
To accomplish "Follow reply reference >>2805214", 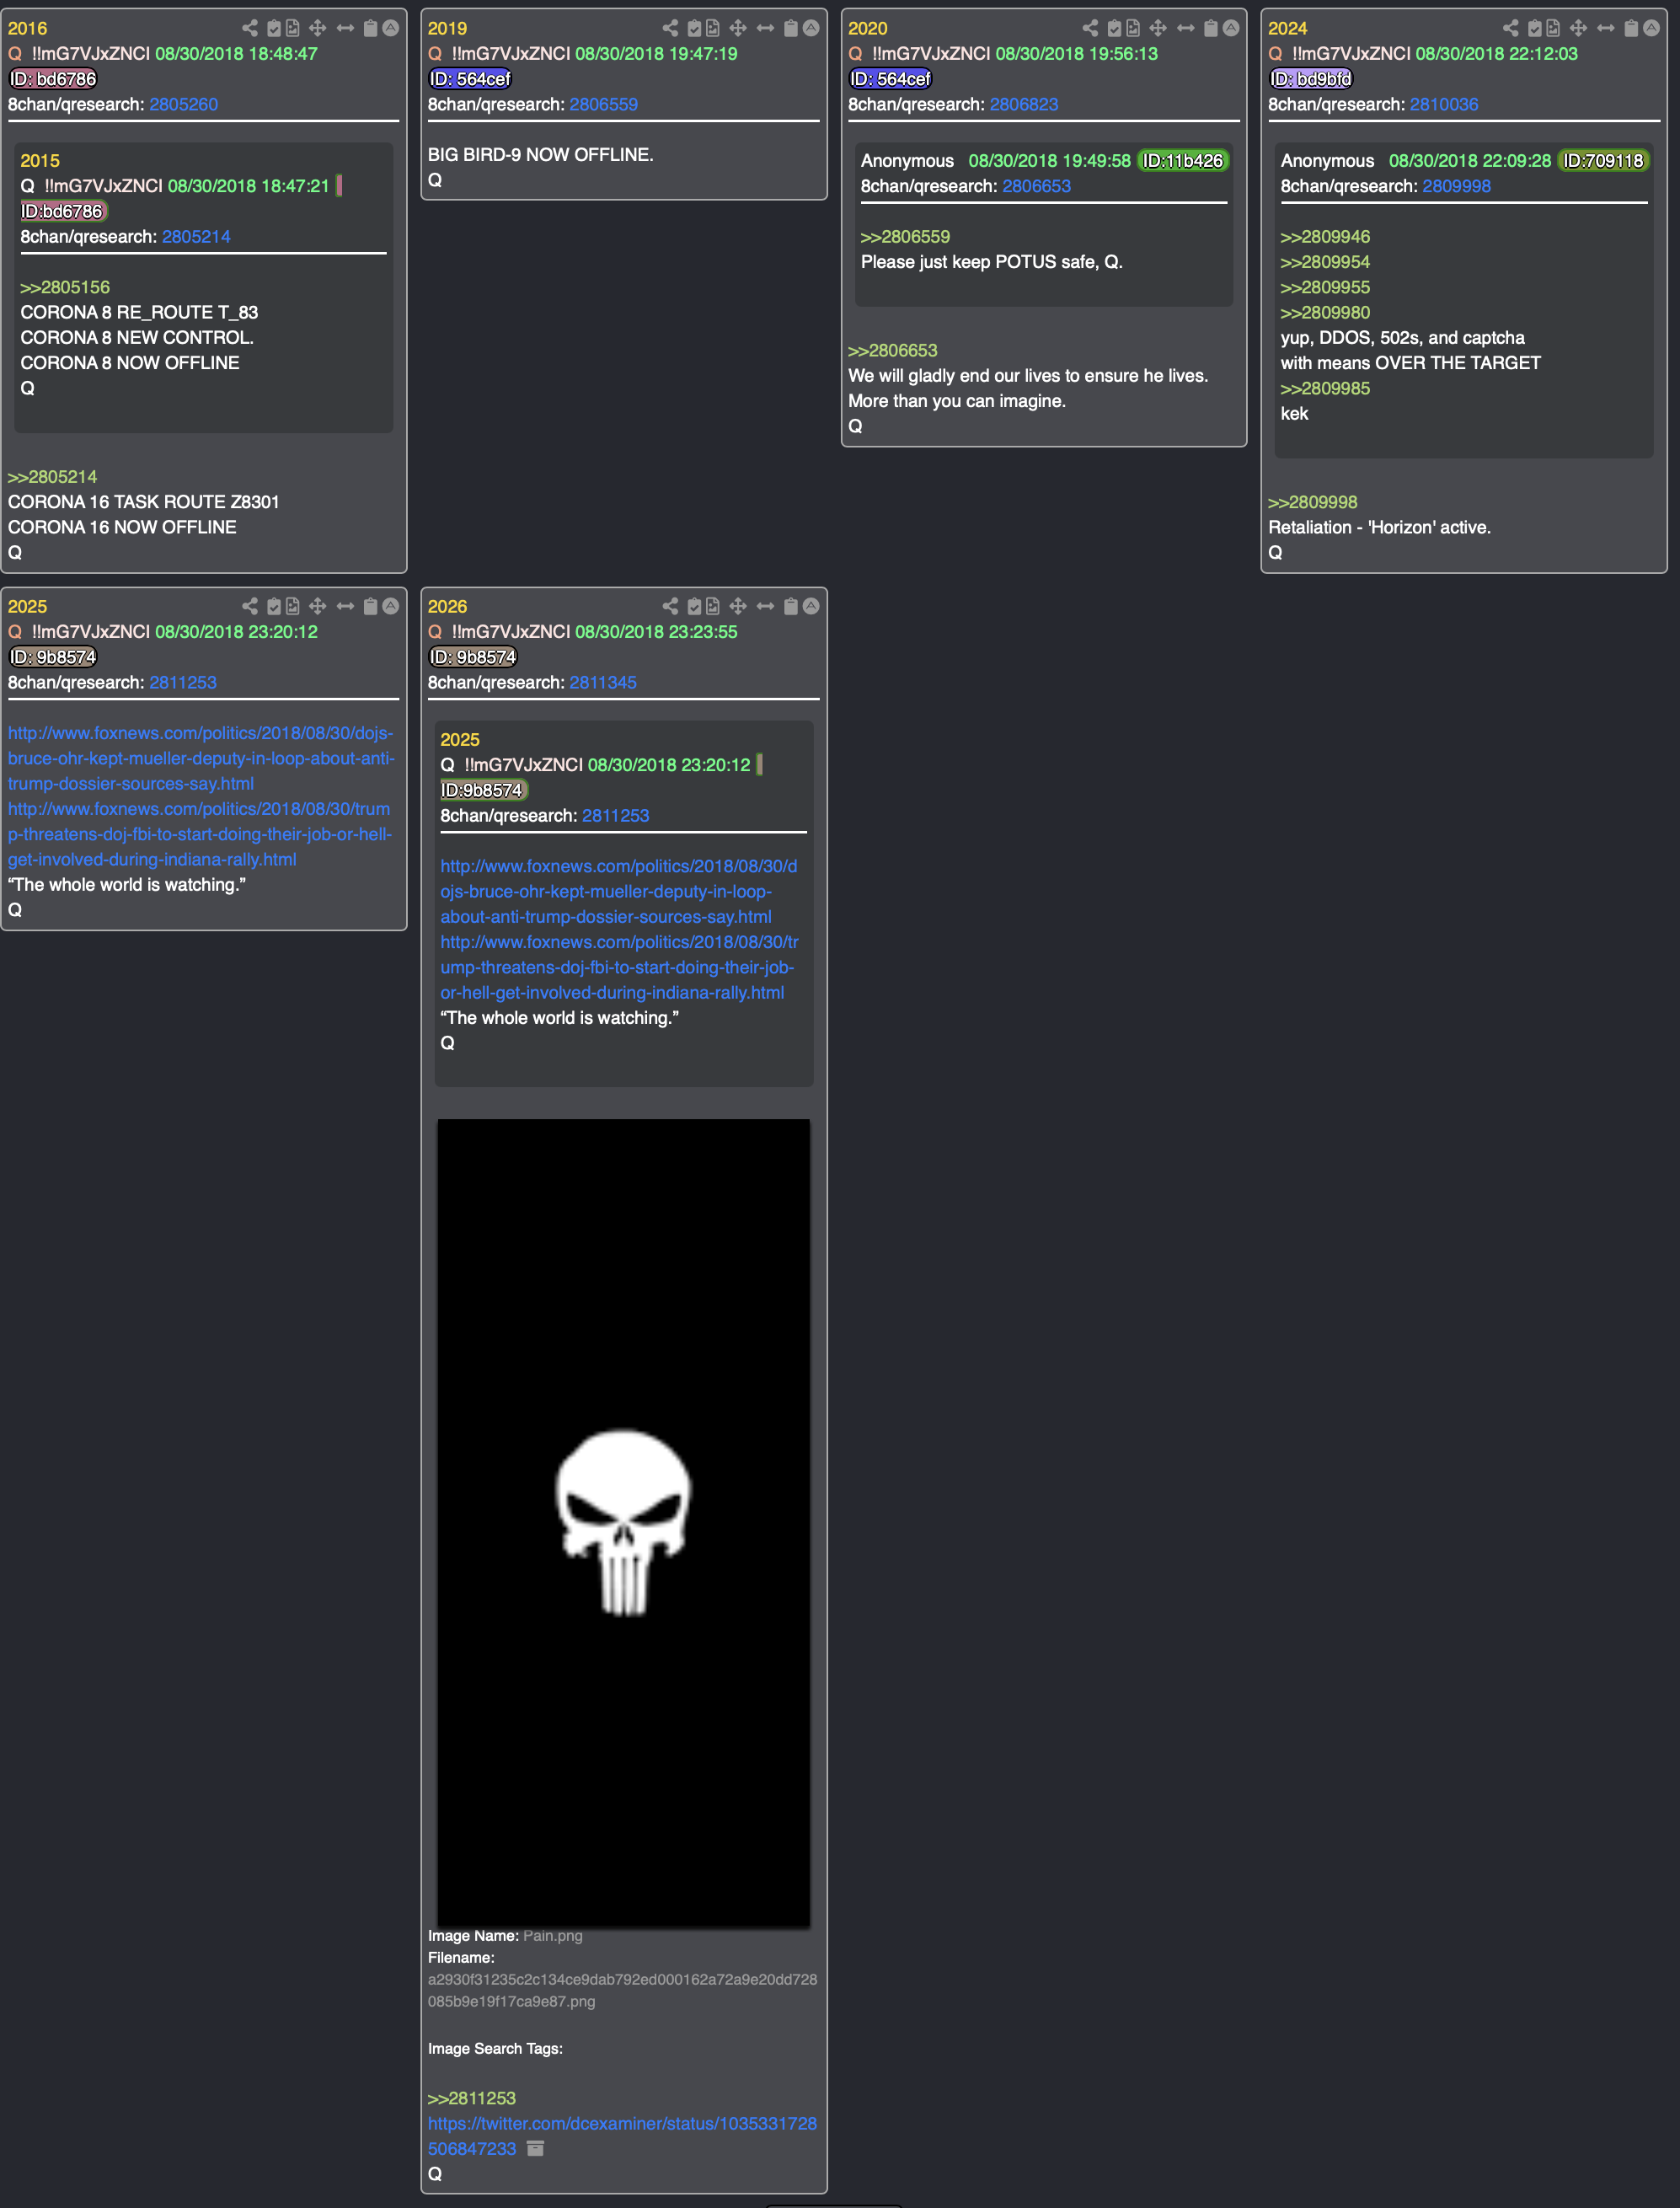I will [52, 477].
